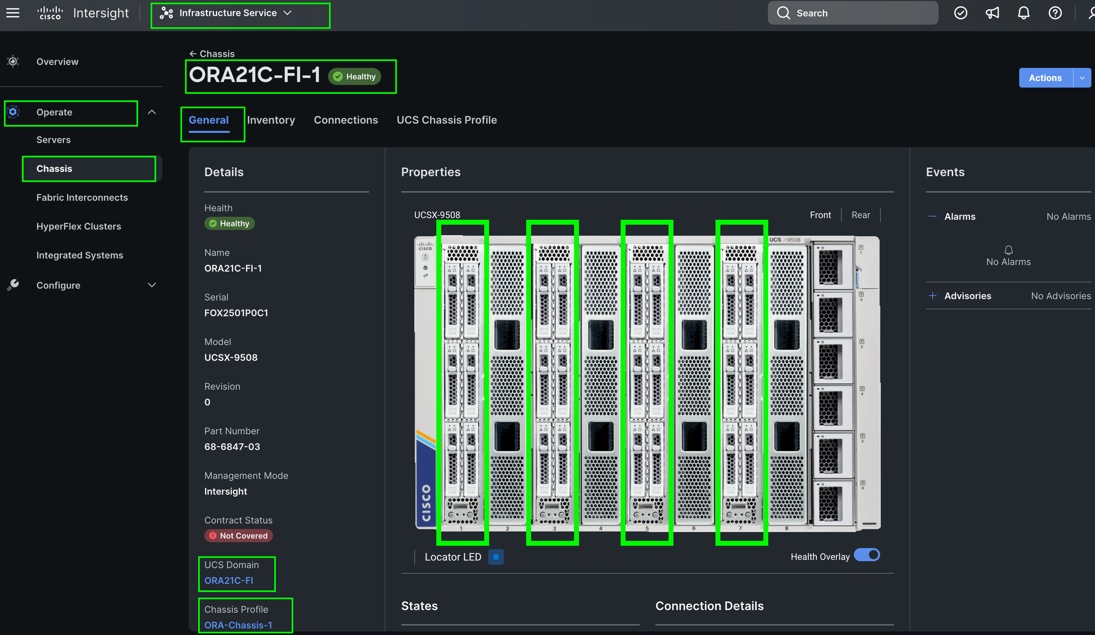The image size is (1095, 635).
Task: Open Fabric Interconnects in sidebar
Action: point(82,198)
